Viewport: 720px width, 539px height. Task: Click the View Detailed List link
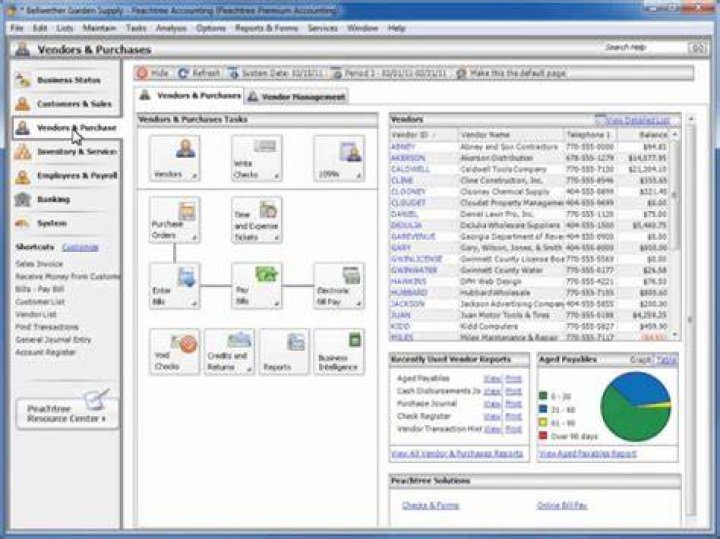coord(637,120)
